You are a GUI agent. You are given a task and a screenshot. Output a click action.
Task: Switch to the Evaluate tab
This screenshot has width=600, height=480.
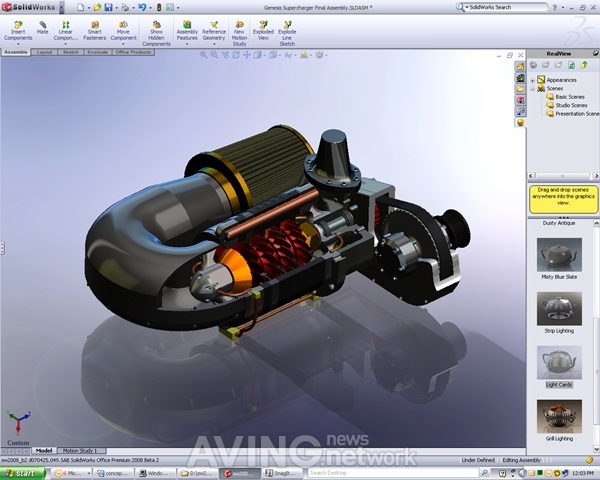point(98,52)
